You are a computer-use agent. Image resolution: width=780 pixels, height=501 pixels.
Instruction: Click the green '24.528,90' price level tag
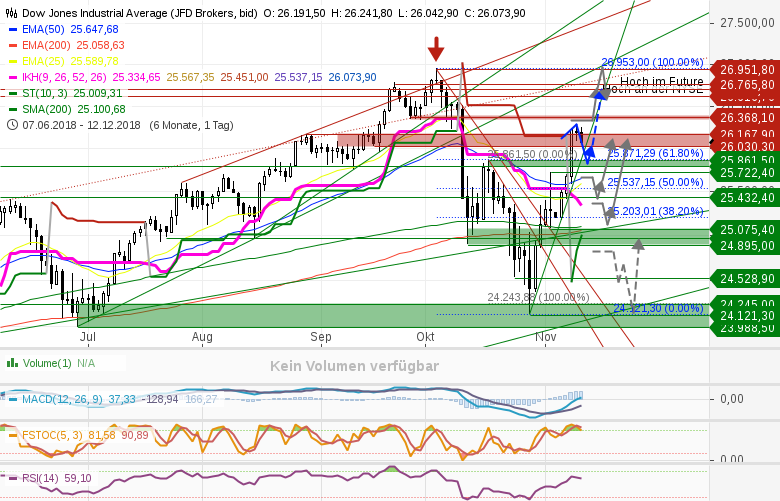[x=745, y=279]
